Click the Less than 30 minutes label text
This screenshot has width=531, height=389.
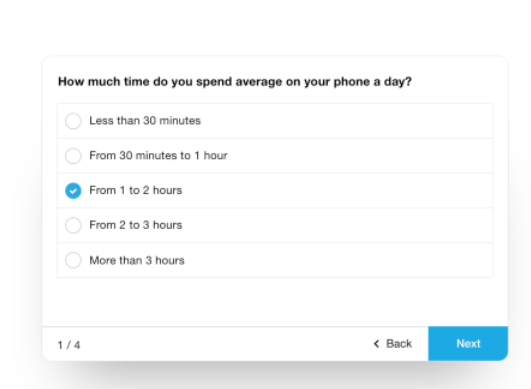[x=145, y=121]
